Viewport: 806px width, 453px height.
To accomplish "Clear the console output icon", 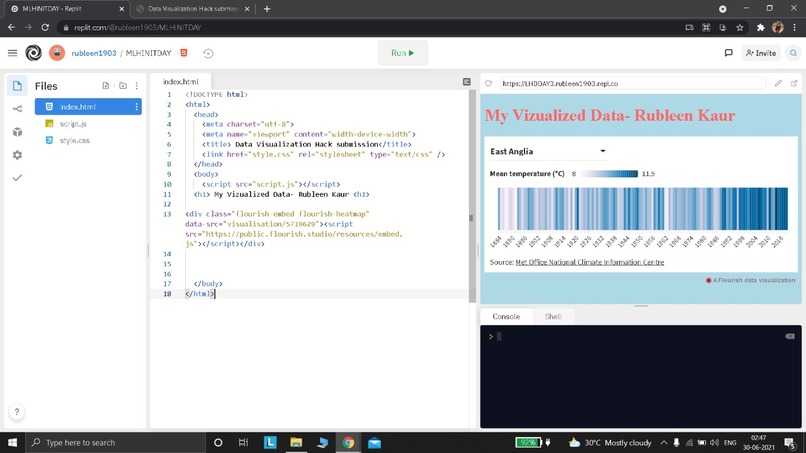I will tap(790, 336).
